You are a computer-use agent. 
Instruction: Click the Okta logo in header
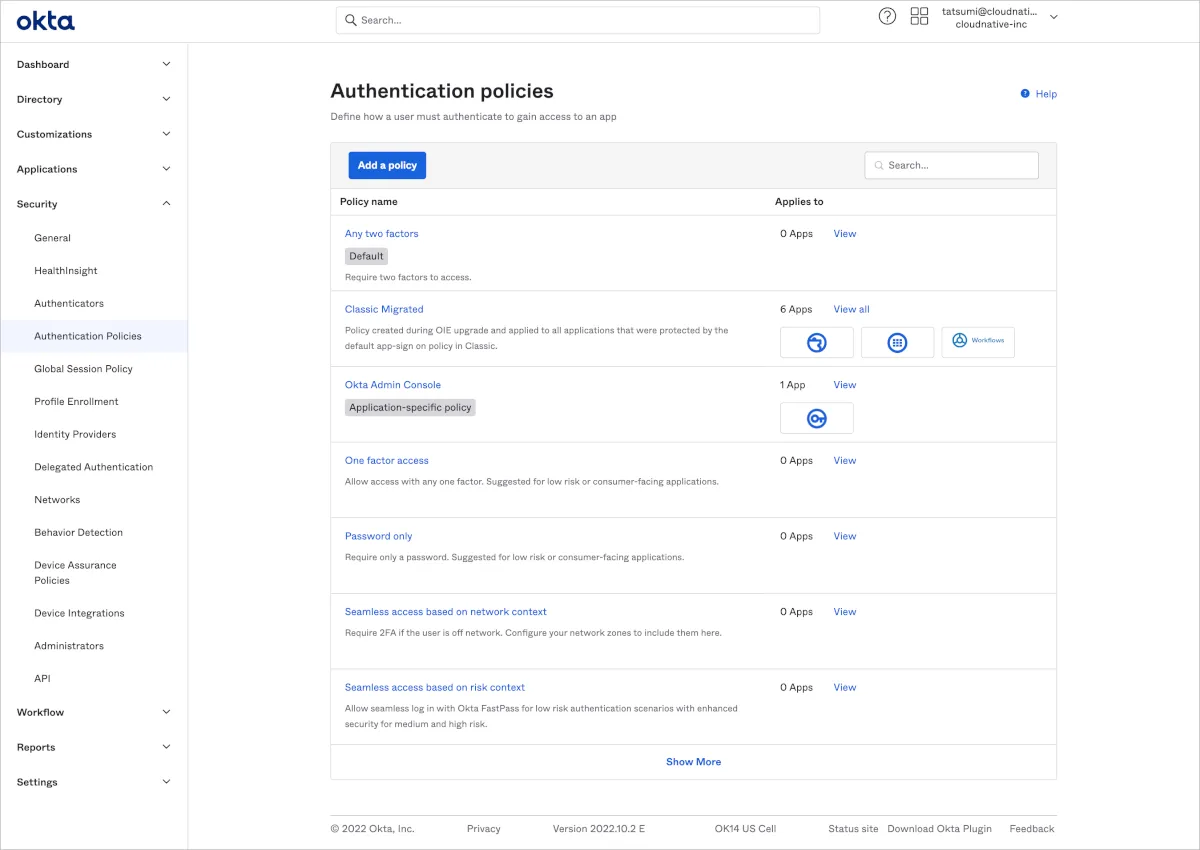point(45,21)
